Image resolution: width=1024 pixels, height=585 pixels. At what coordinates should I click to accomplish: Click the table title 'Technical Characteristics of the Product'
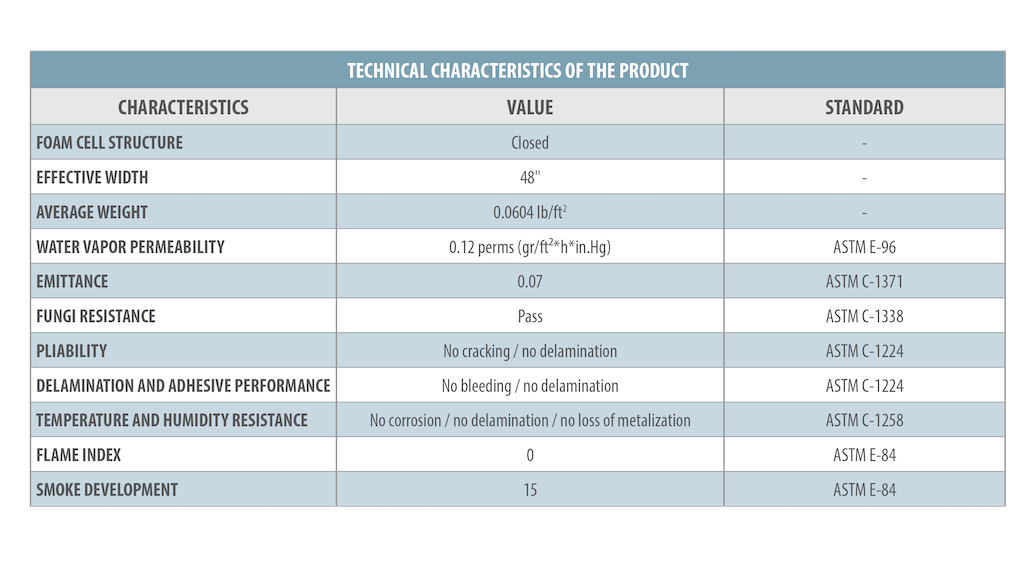(x=517, y=71)
